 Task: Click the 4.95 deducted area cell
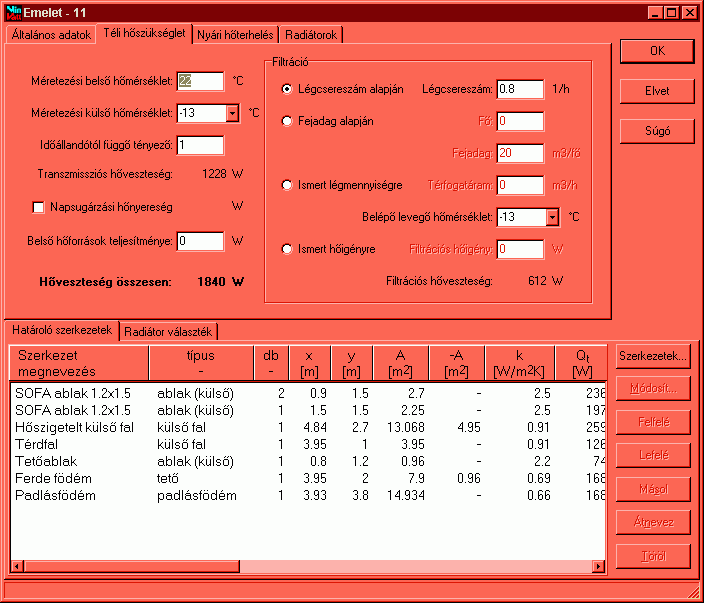click(x=469, y=427)
